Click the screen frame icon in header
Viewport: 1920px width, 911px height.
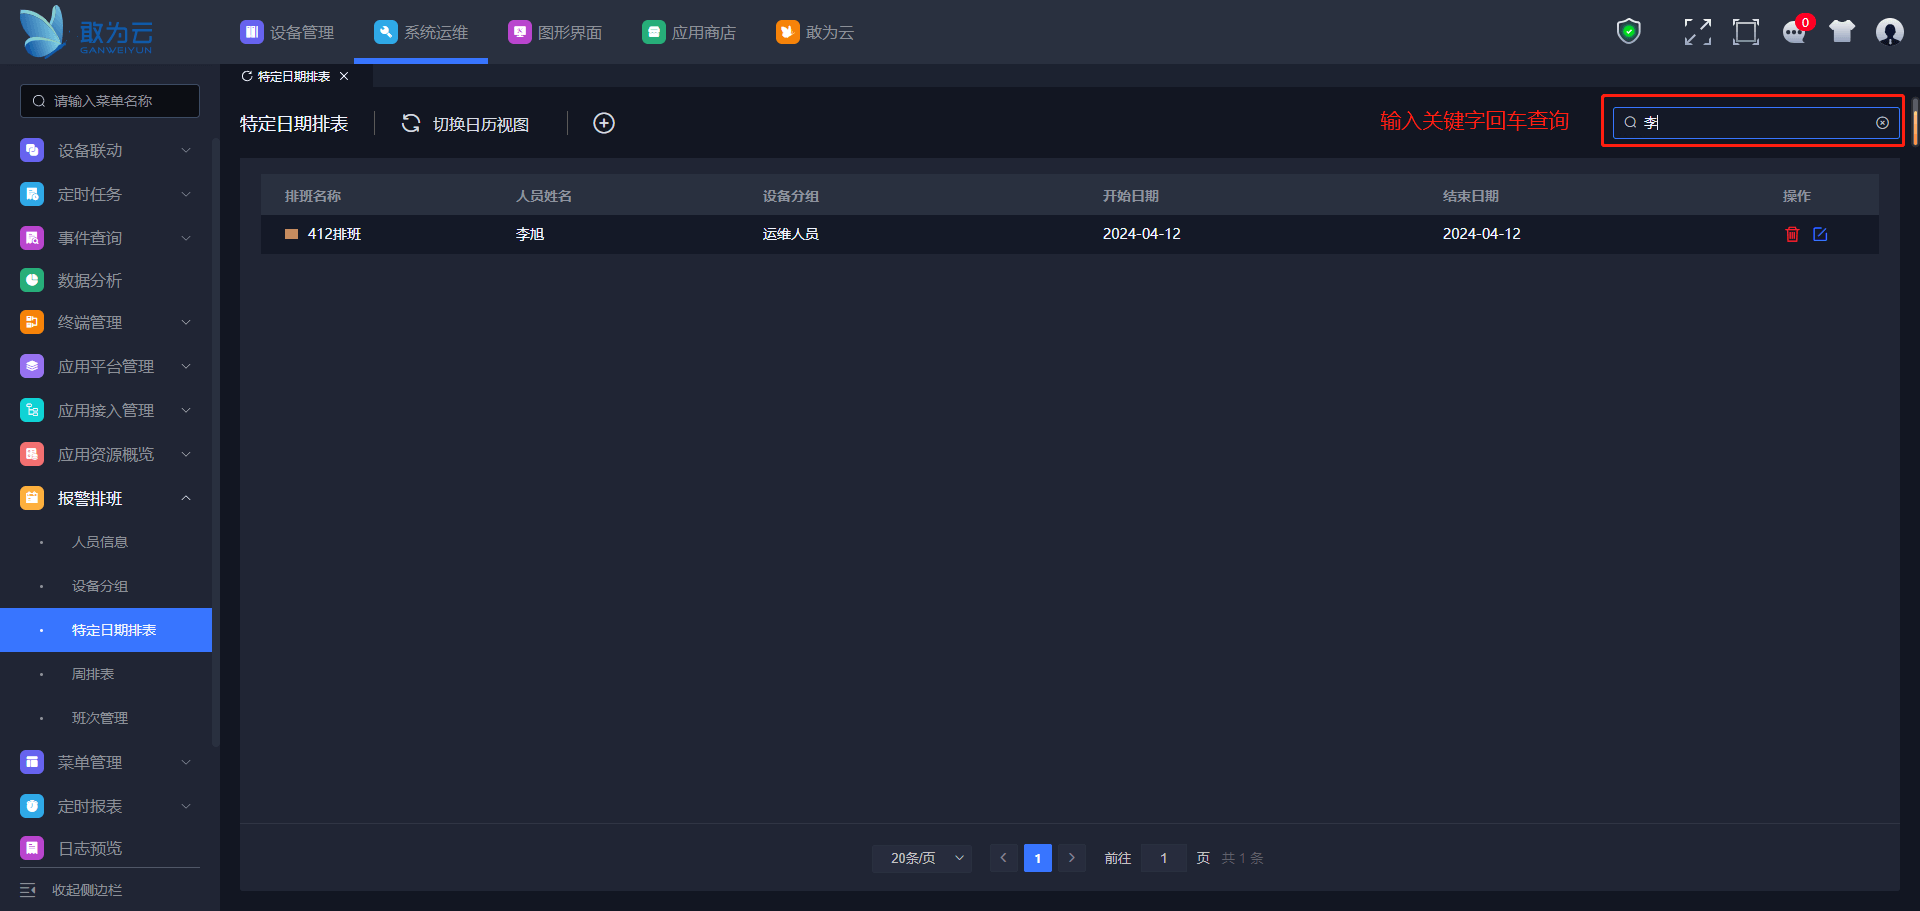(x=1746, y=32)
